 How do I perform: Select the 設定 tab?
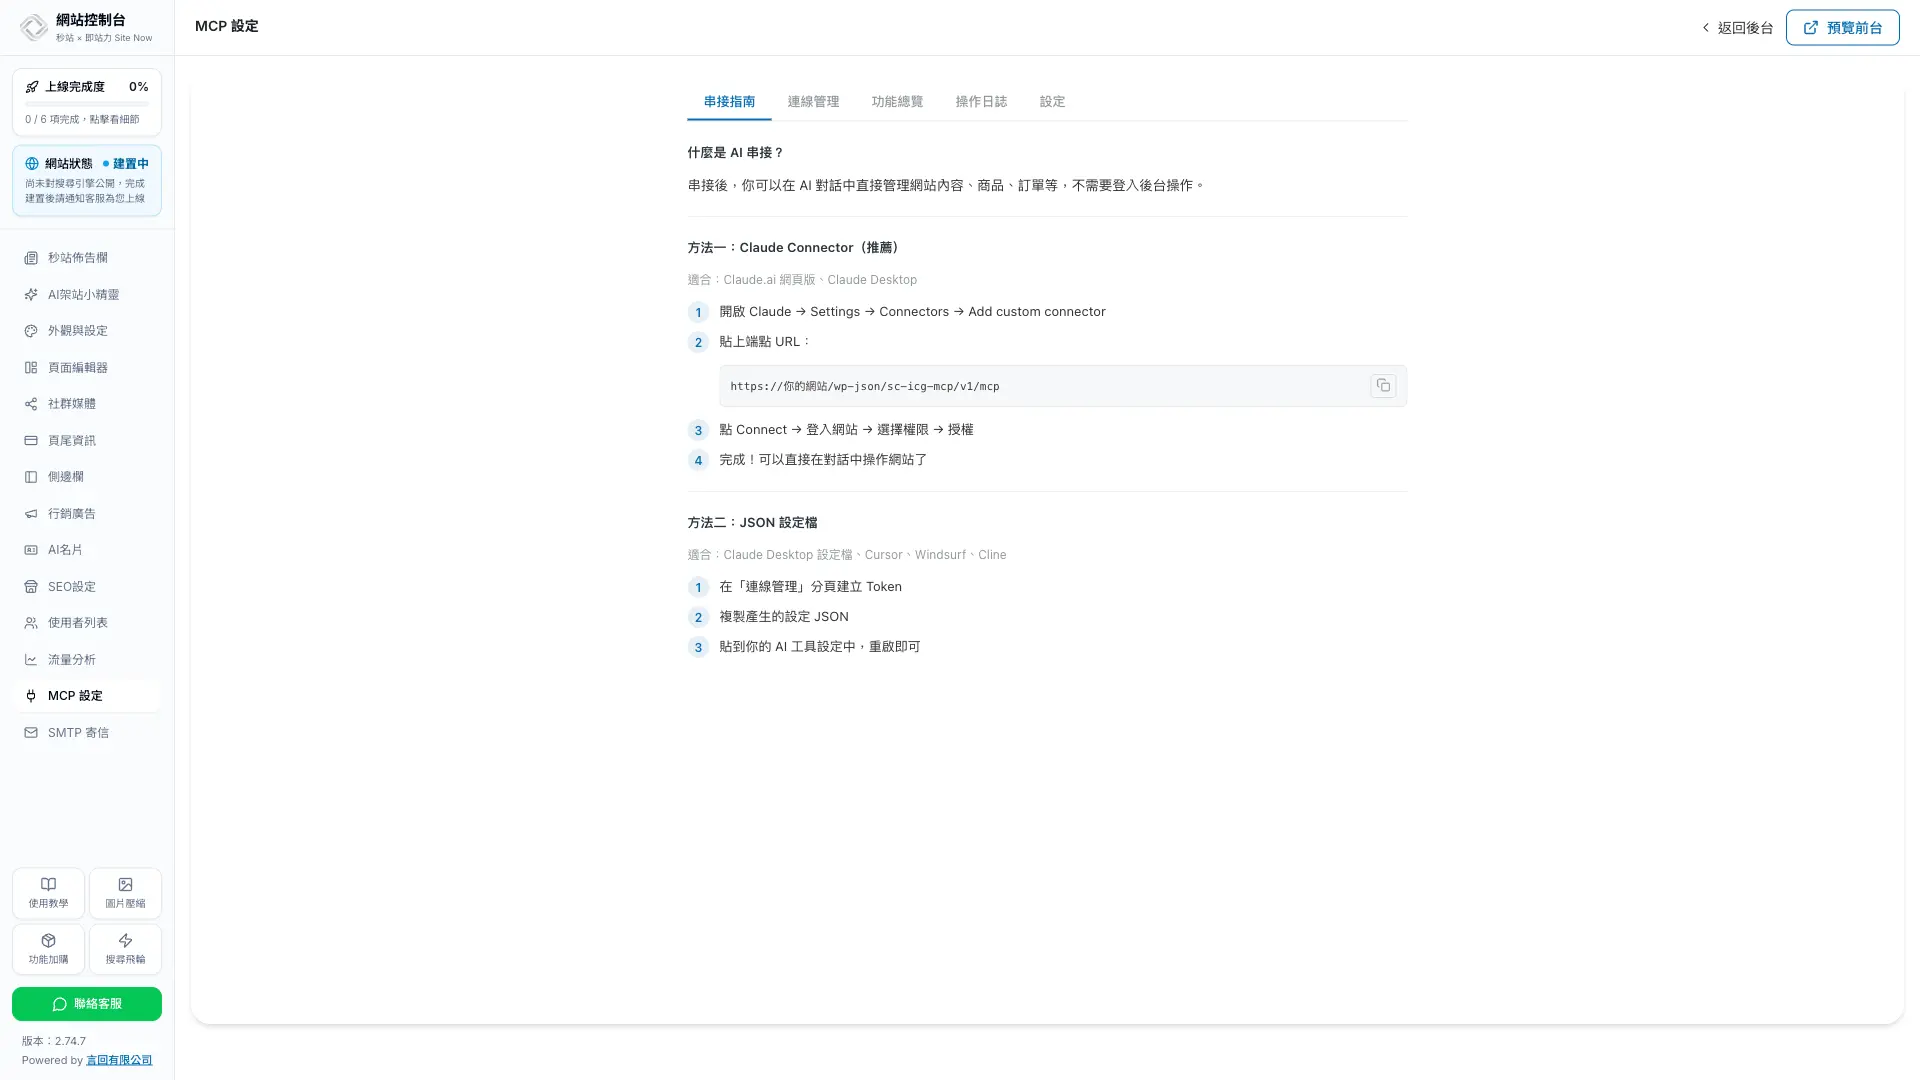[1052, 102]
